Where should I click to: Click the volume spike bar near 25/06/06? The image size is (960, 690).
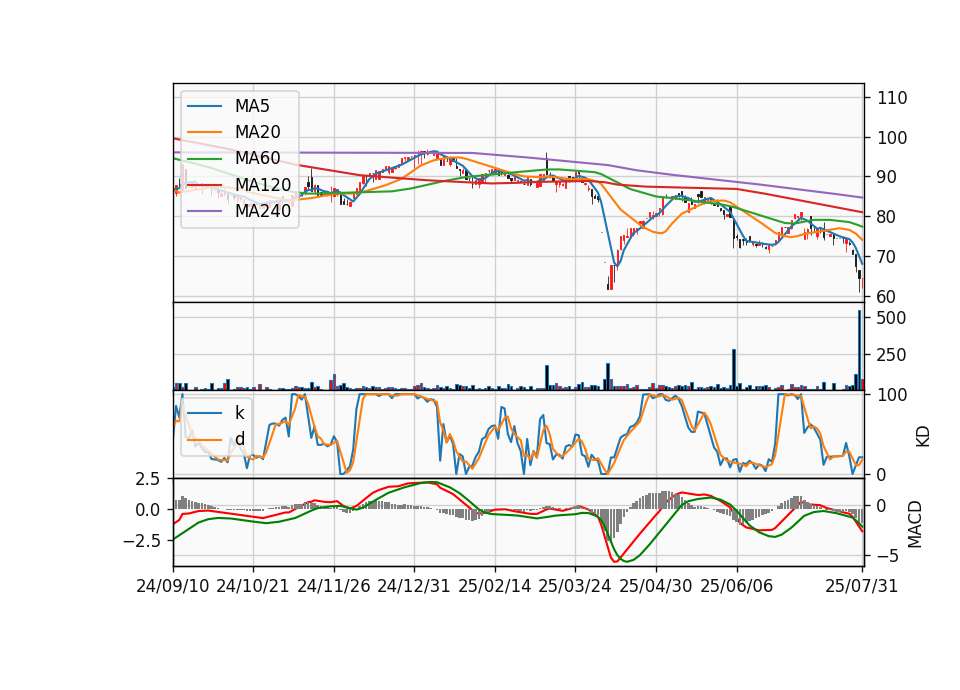pyautogui.click(x=734, y=370)
